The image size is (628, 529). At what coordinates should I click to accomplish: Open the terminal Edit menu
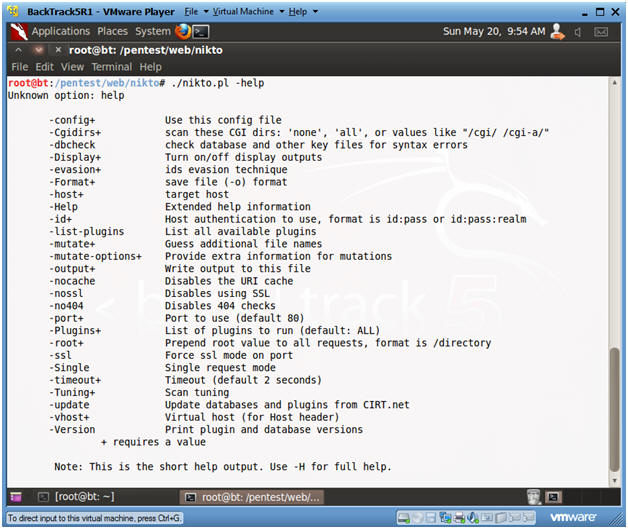coord(44,67)
